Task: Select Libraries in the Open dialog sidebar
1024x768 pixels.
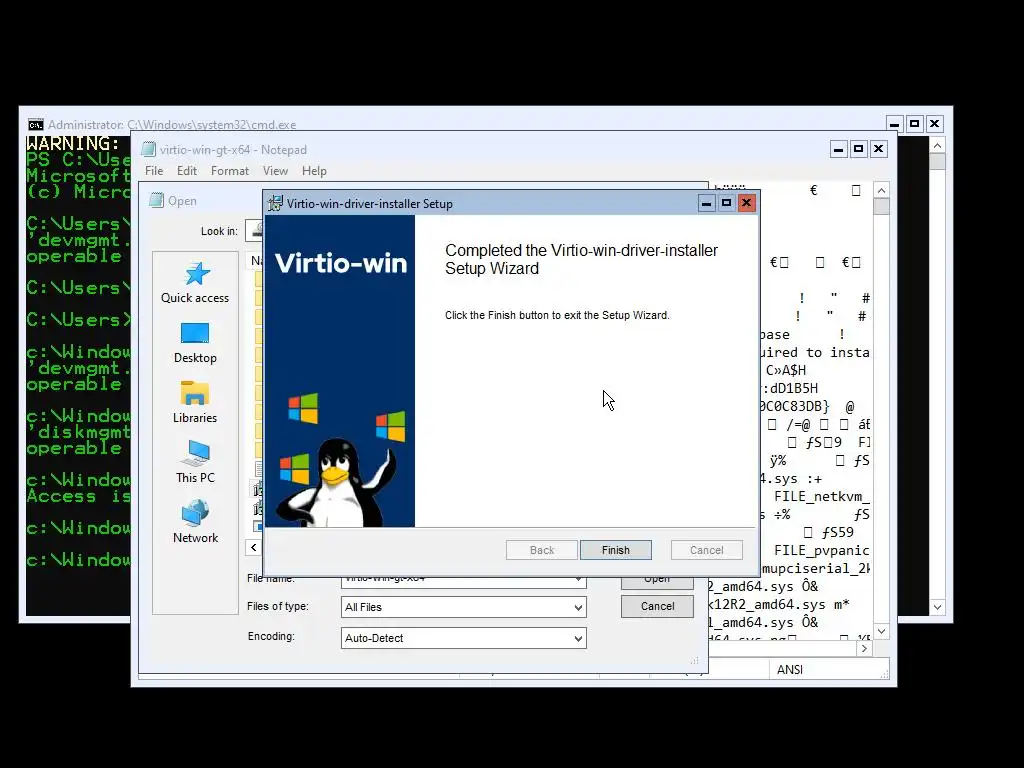Action: [x=195, y=402]
